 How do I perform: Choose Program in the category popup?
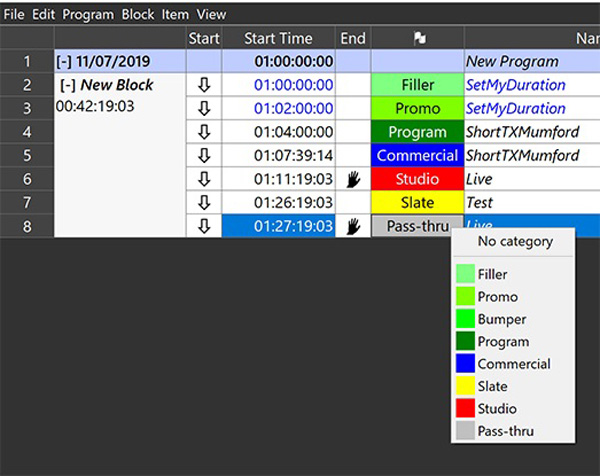click(513, 341)
